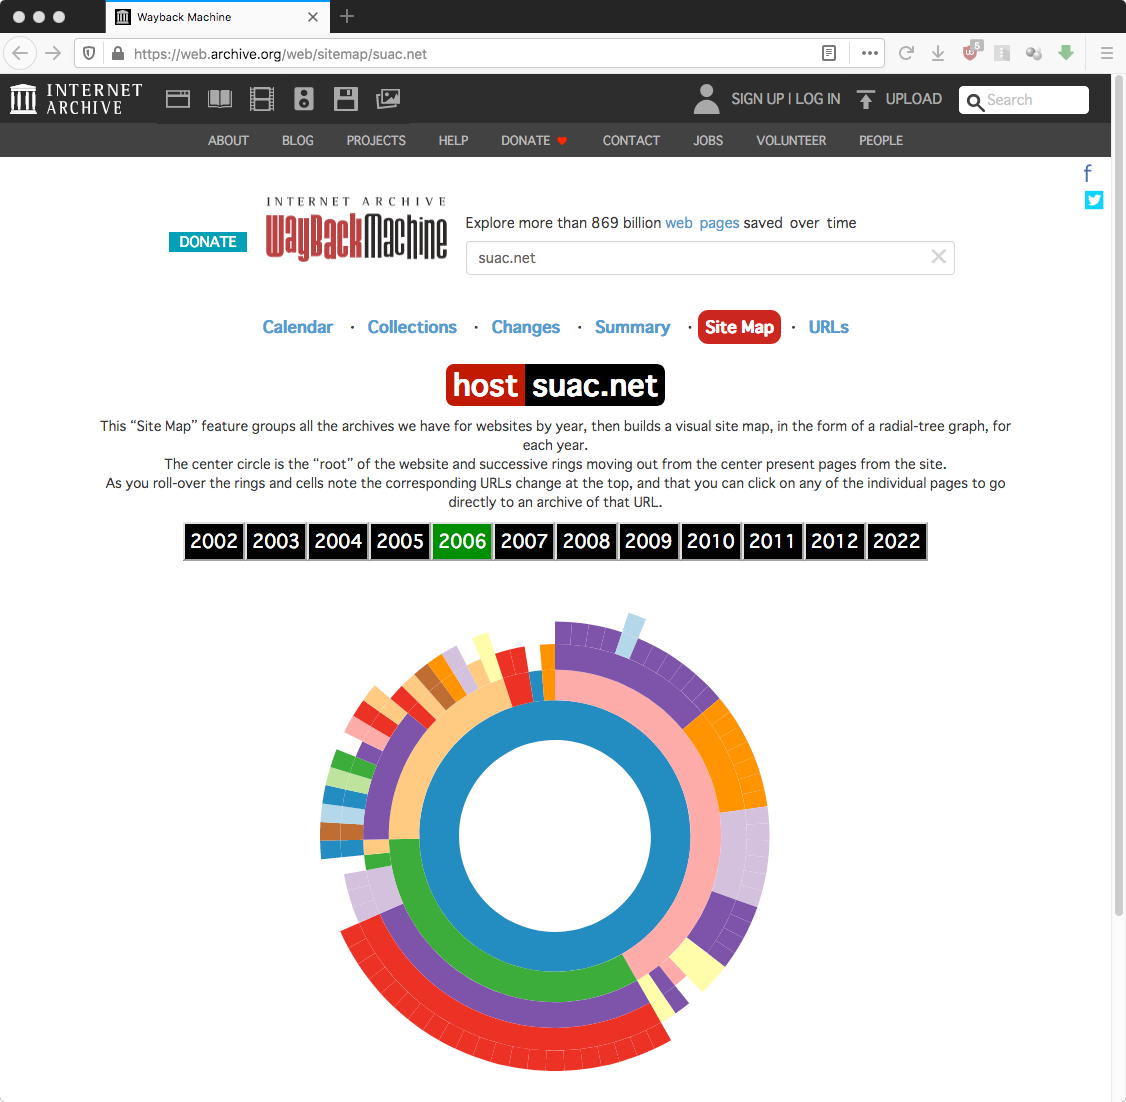Open the HELP nav item

click(x=453, y=141)
